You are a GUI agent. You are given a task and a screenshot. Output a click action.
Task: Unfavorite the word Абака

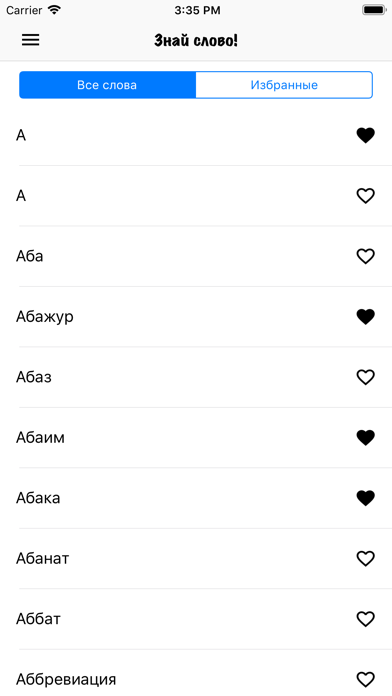click(365, 498)
